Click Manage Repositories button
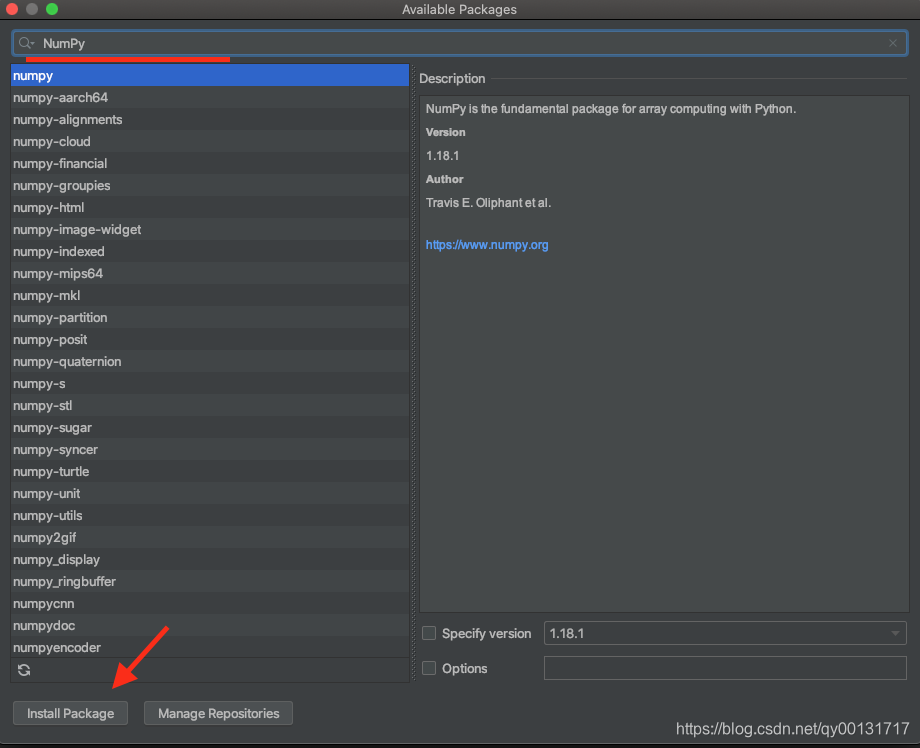 [x=218, y=713]
